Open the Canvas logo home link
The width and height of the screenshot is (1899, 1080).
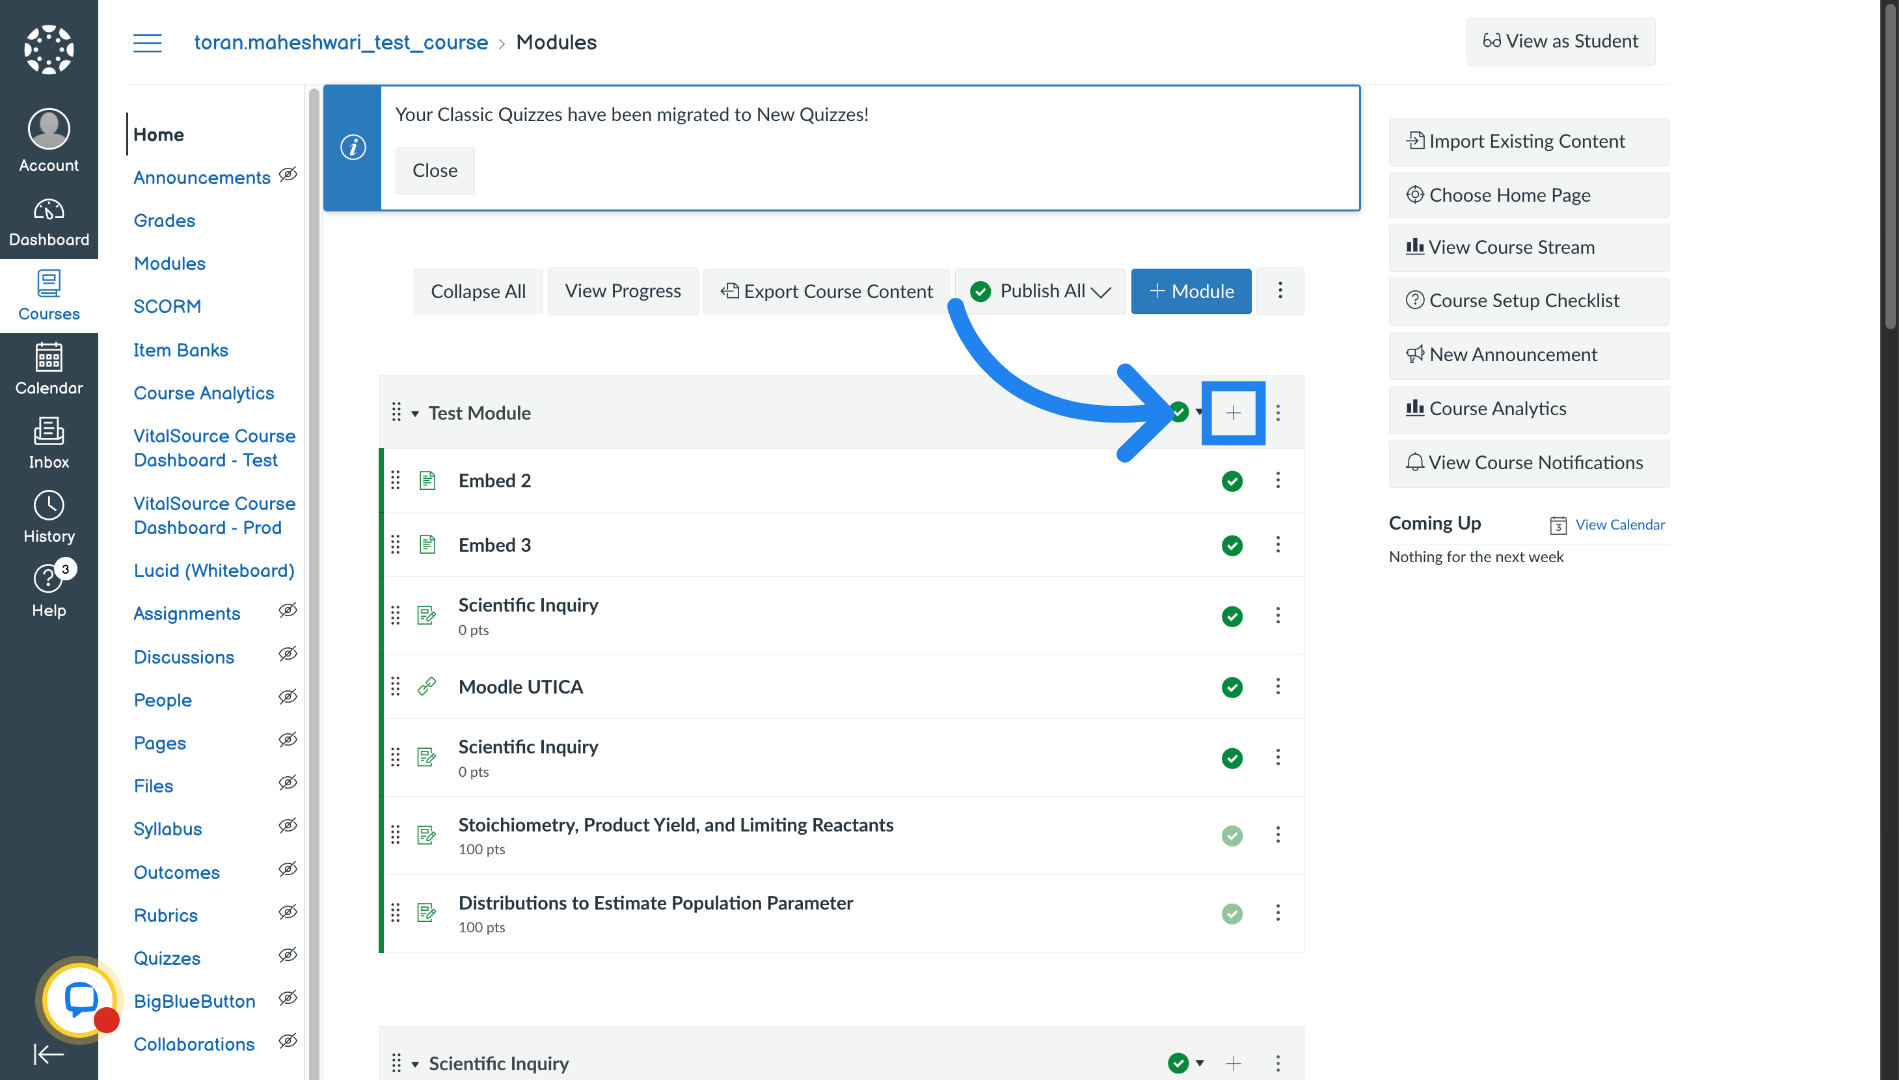coord(49,49)
